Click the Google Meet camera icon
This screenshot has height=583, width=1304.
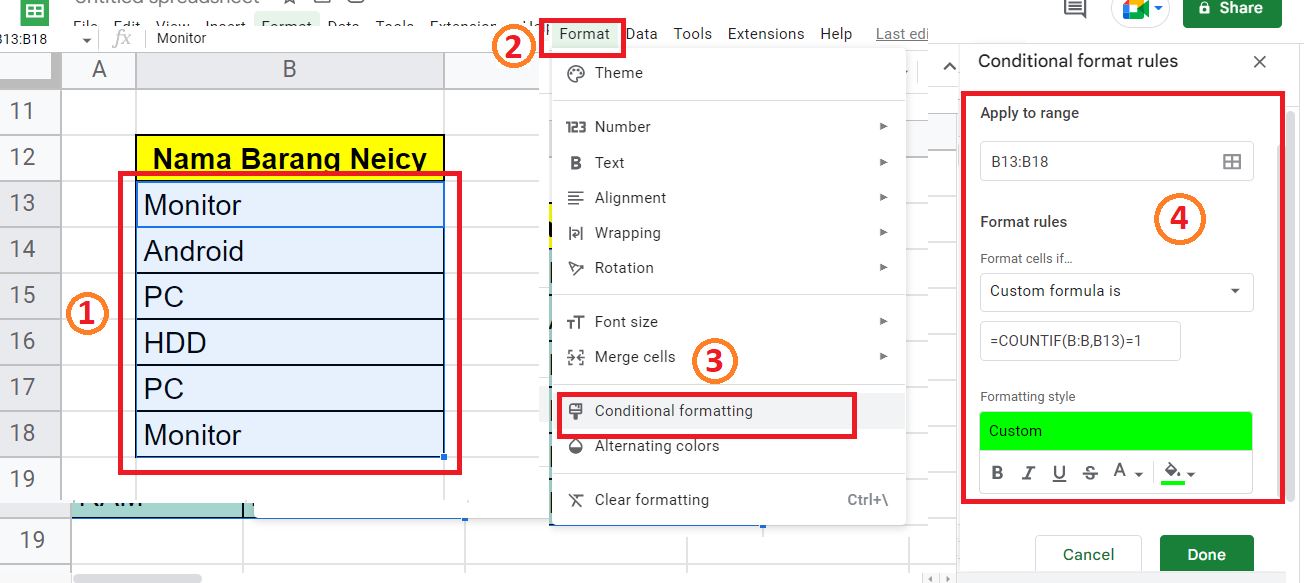(x=1137, y=9)
